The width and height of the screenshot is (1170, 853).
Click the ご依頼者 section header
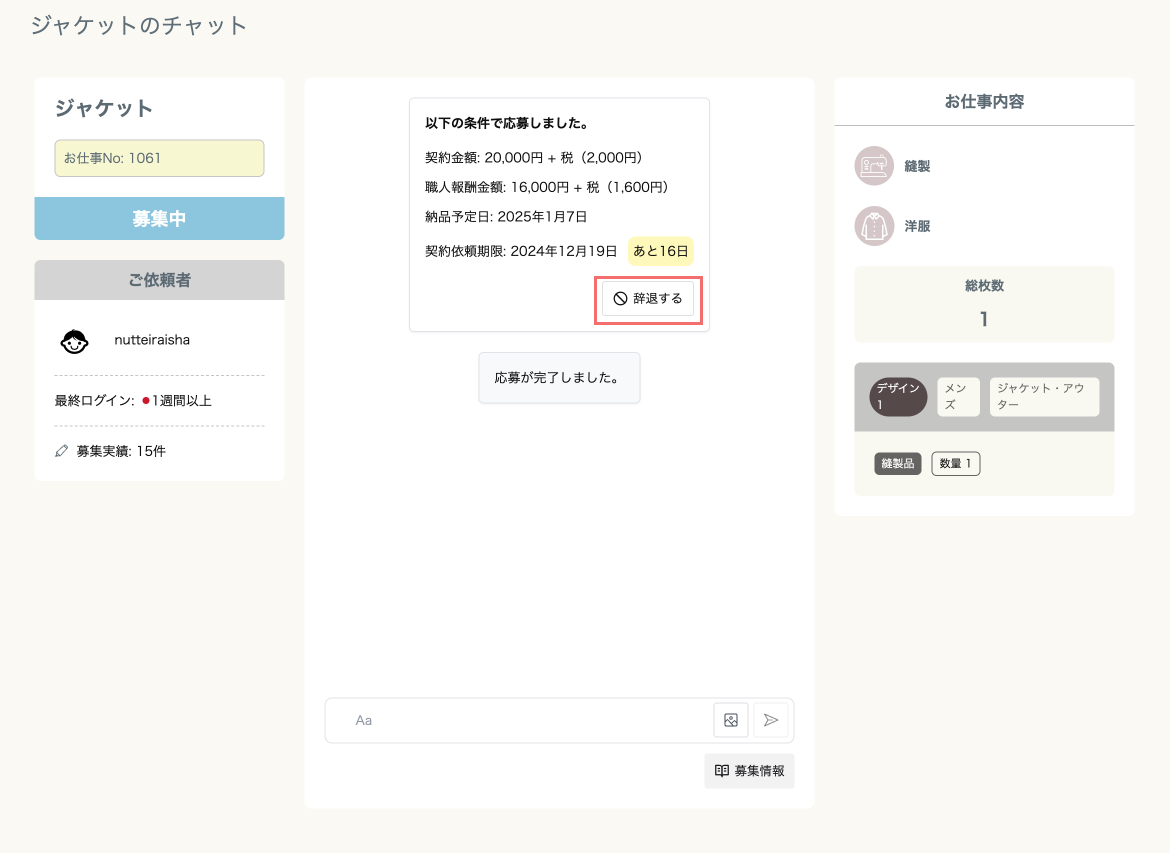pyautogui.click(x=160, y=280)
